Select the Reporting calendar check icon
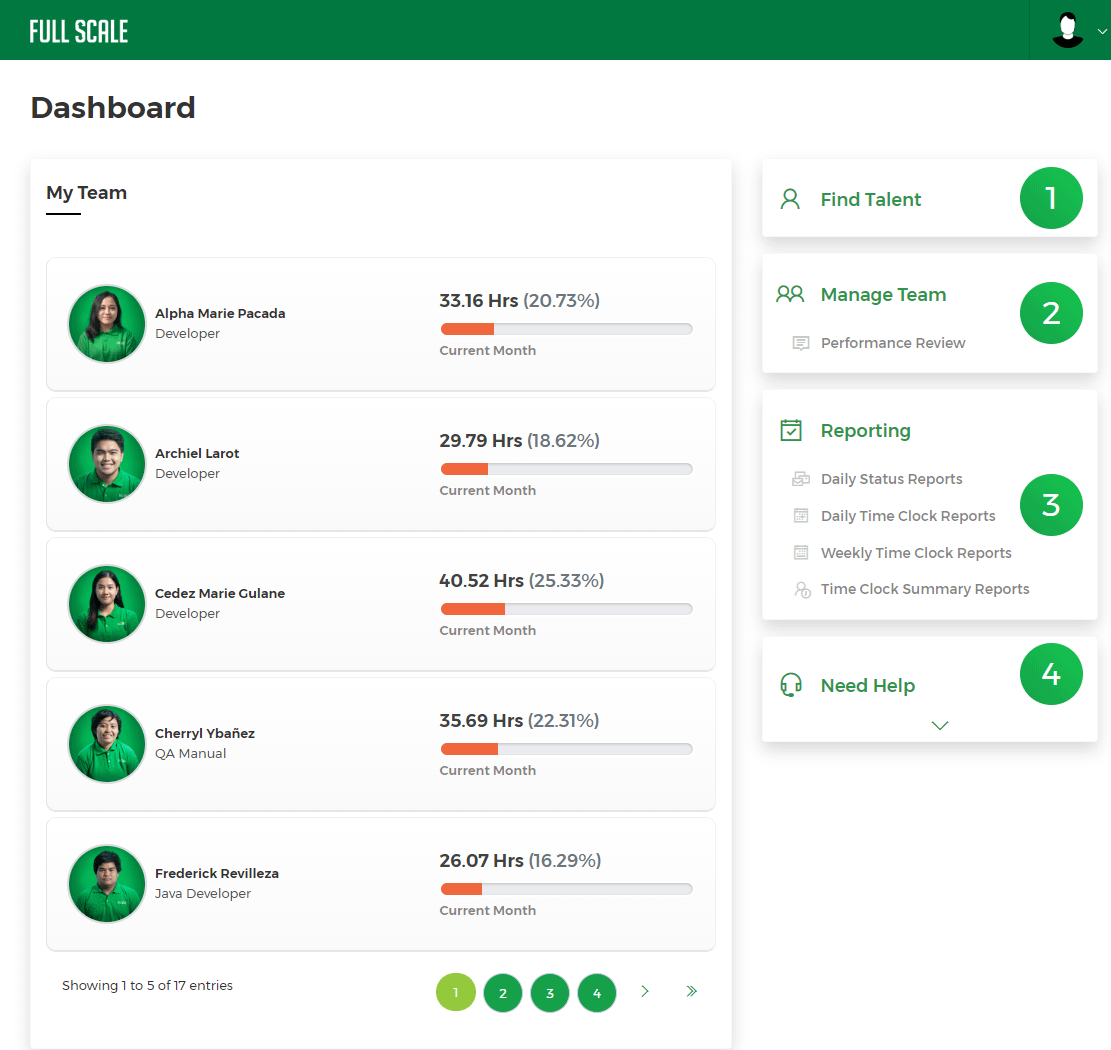1111x1050 pixels. tap(790, 430)
